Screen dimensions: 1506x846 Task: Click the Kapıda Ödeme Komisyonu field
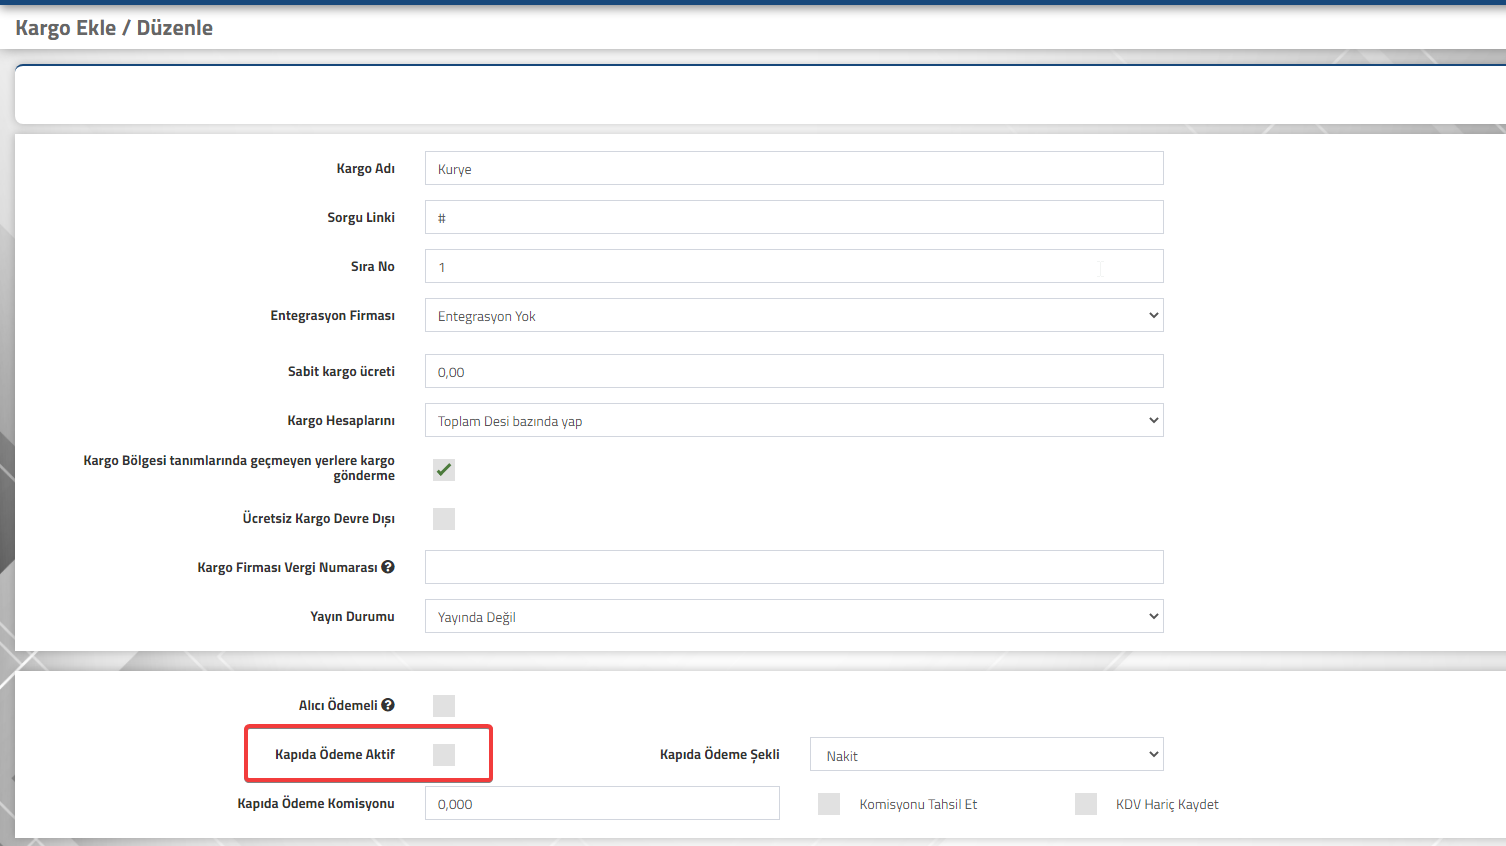pos(602,803)
